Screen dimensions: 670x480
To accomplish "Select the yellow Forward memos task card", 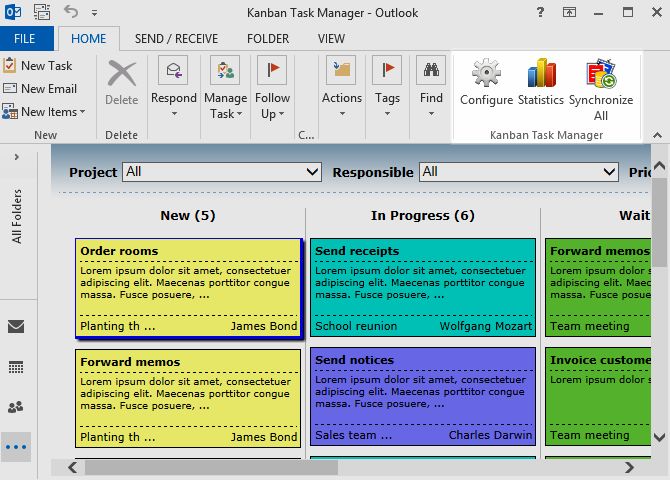I will 188,398.
